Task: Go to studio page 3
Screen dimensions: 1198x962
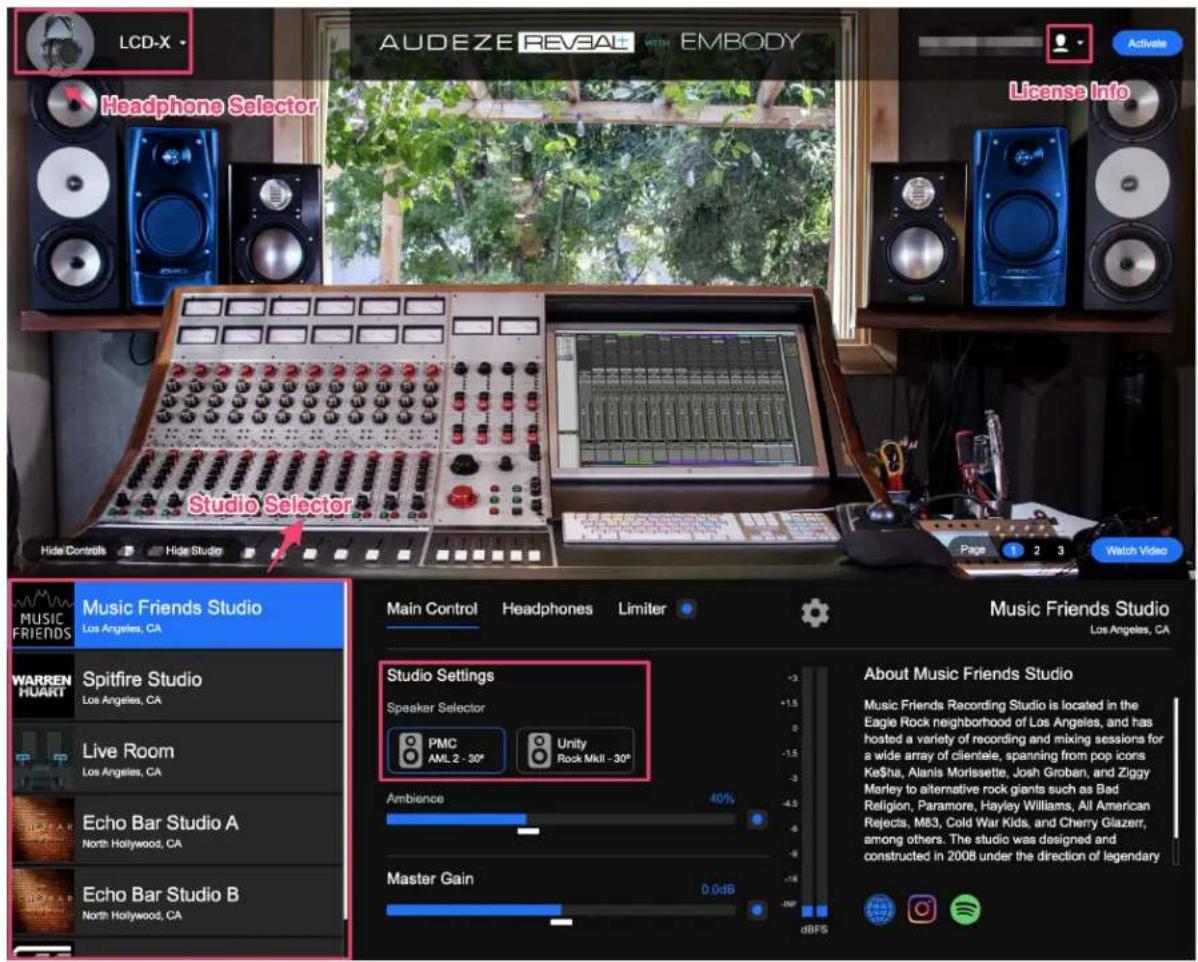Action: pyautogui.click(x=1060, y=550)
